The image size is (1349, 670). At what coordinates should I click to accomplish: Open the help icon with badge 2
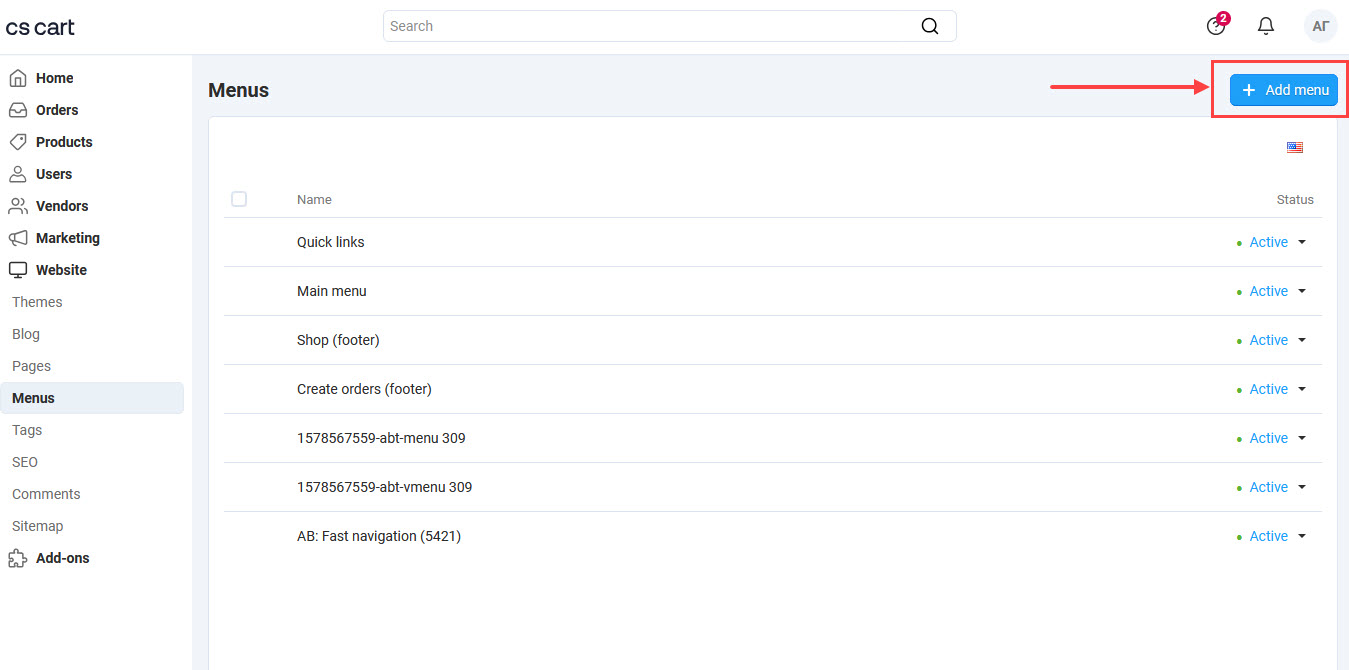1217,25
